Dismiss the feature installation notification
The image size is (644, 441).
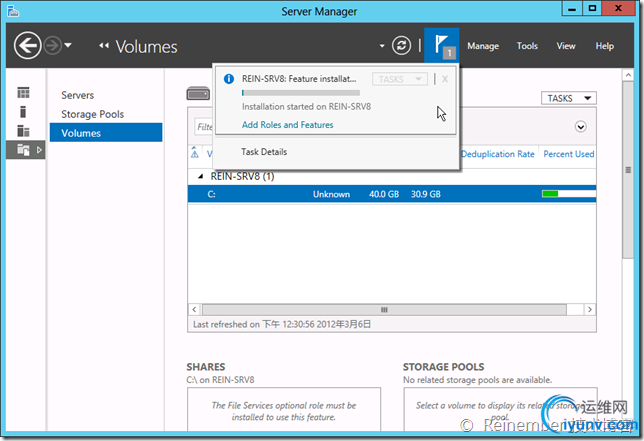click(x=445, y=79)
